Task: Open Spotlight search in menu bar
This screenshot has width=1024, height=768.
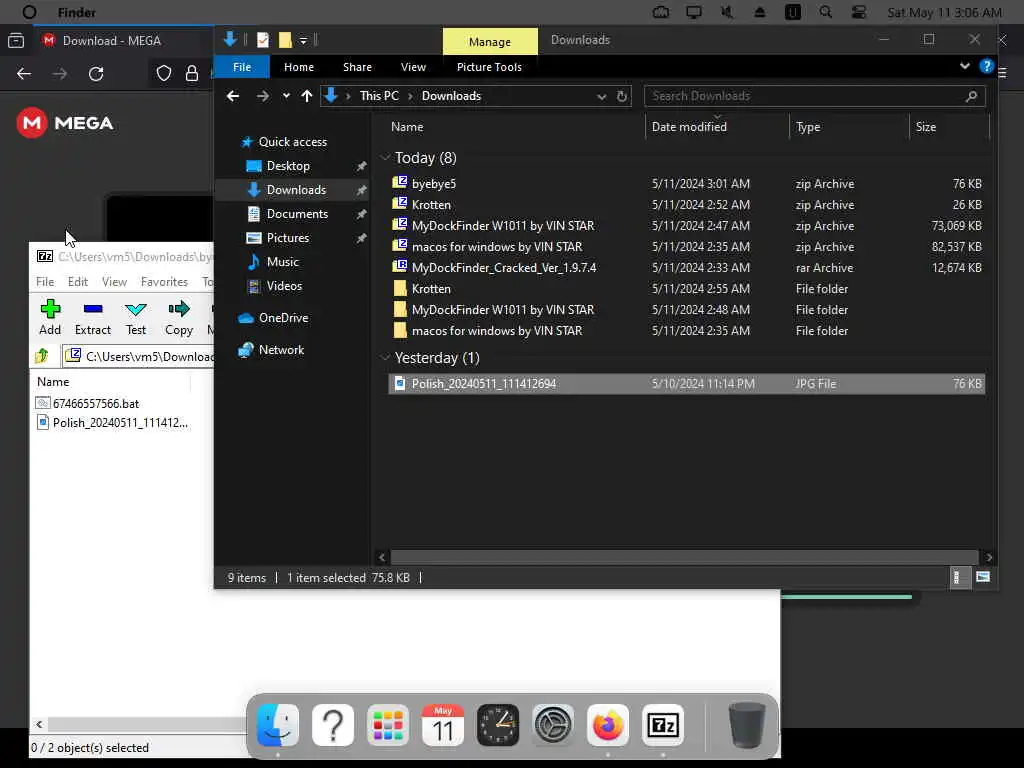Action: coord(825,12)
